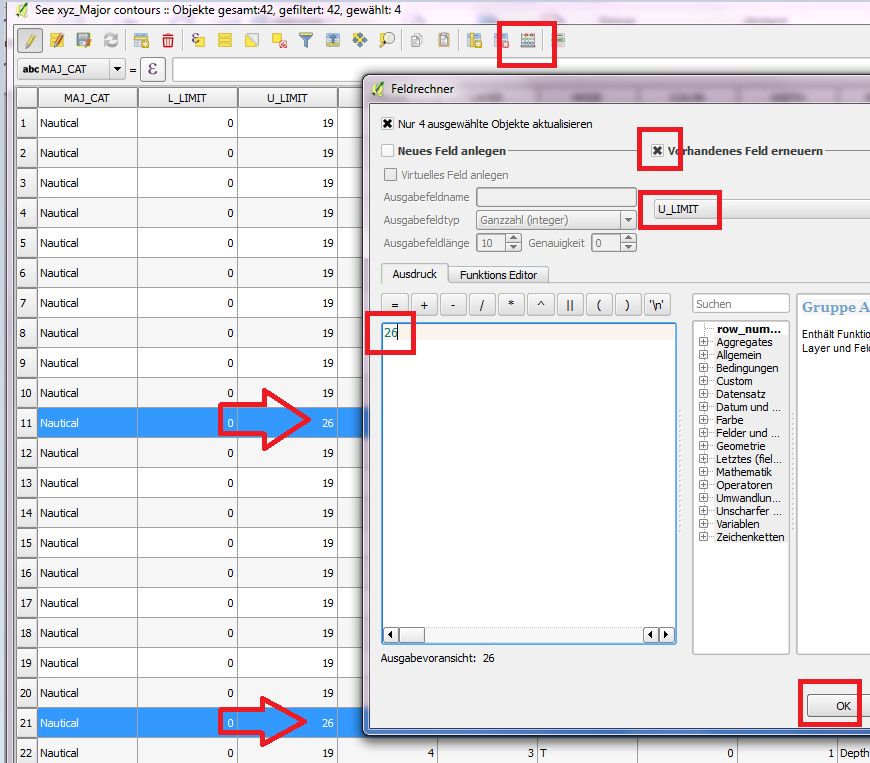Uncheck 'Vorhandenes Feld erneuern' checkbox
The height and width of the screenshot is (763, 870).
point(657,151)
